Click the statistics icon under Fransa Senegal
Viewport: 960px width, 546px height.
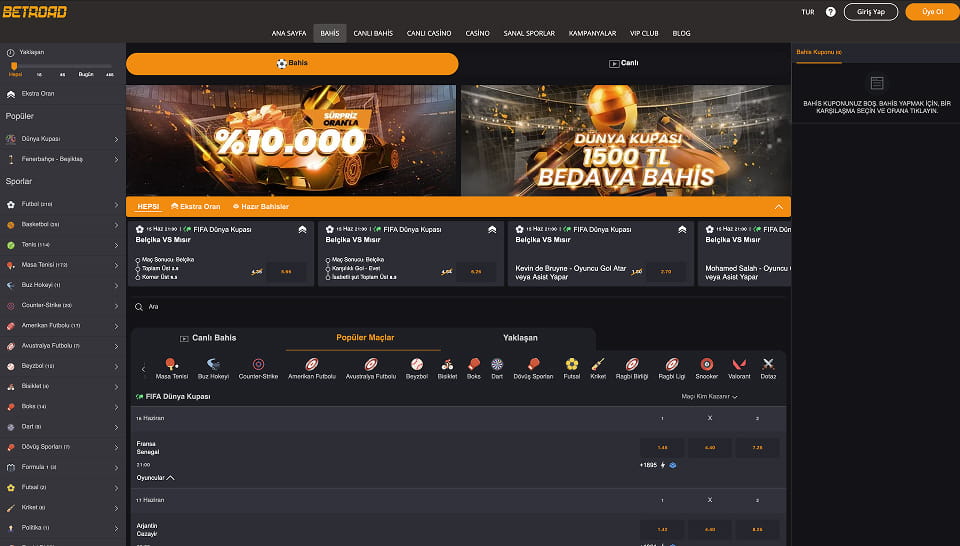673,465
